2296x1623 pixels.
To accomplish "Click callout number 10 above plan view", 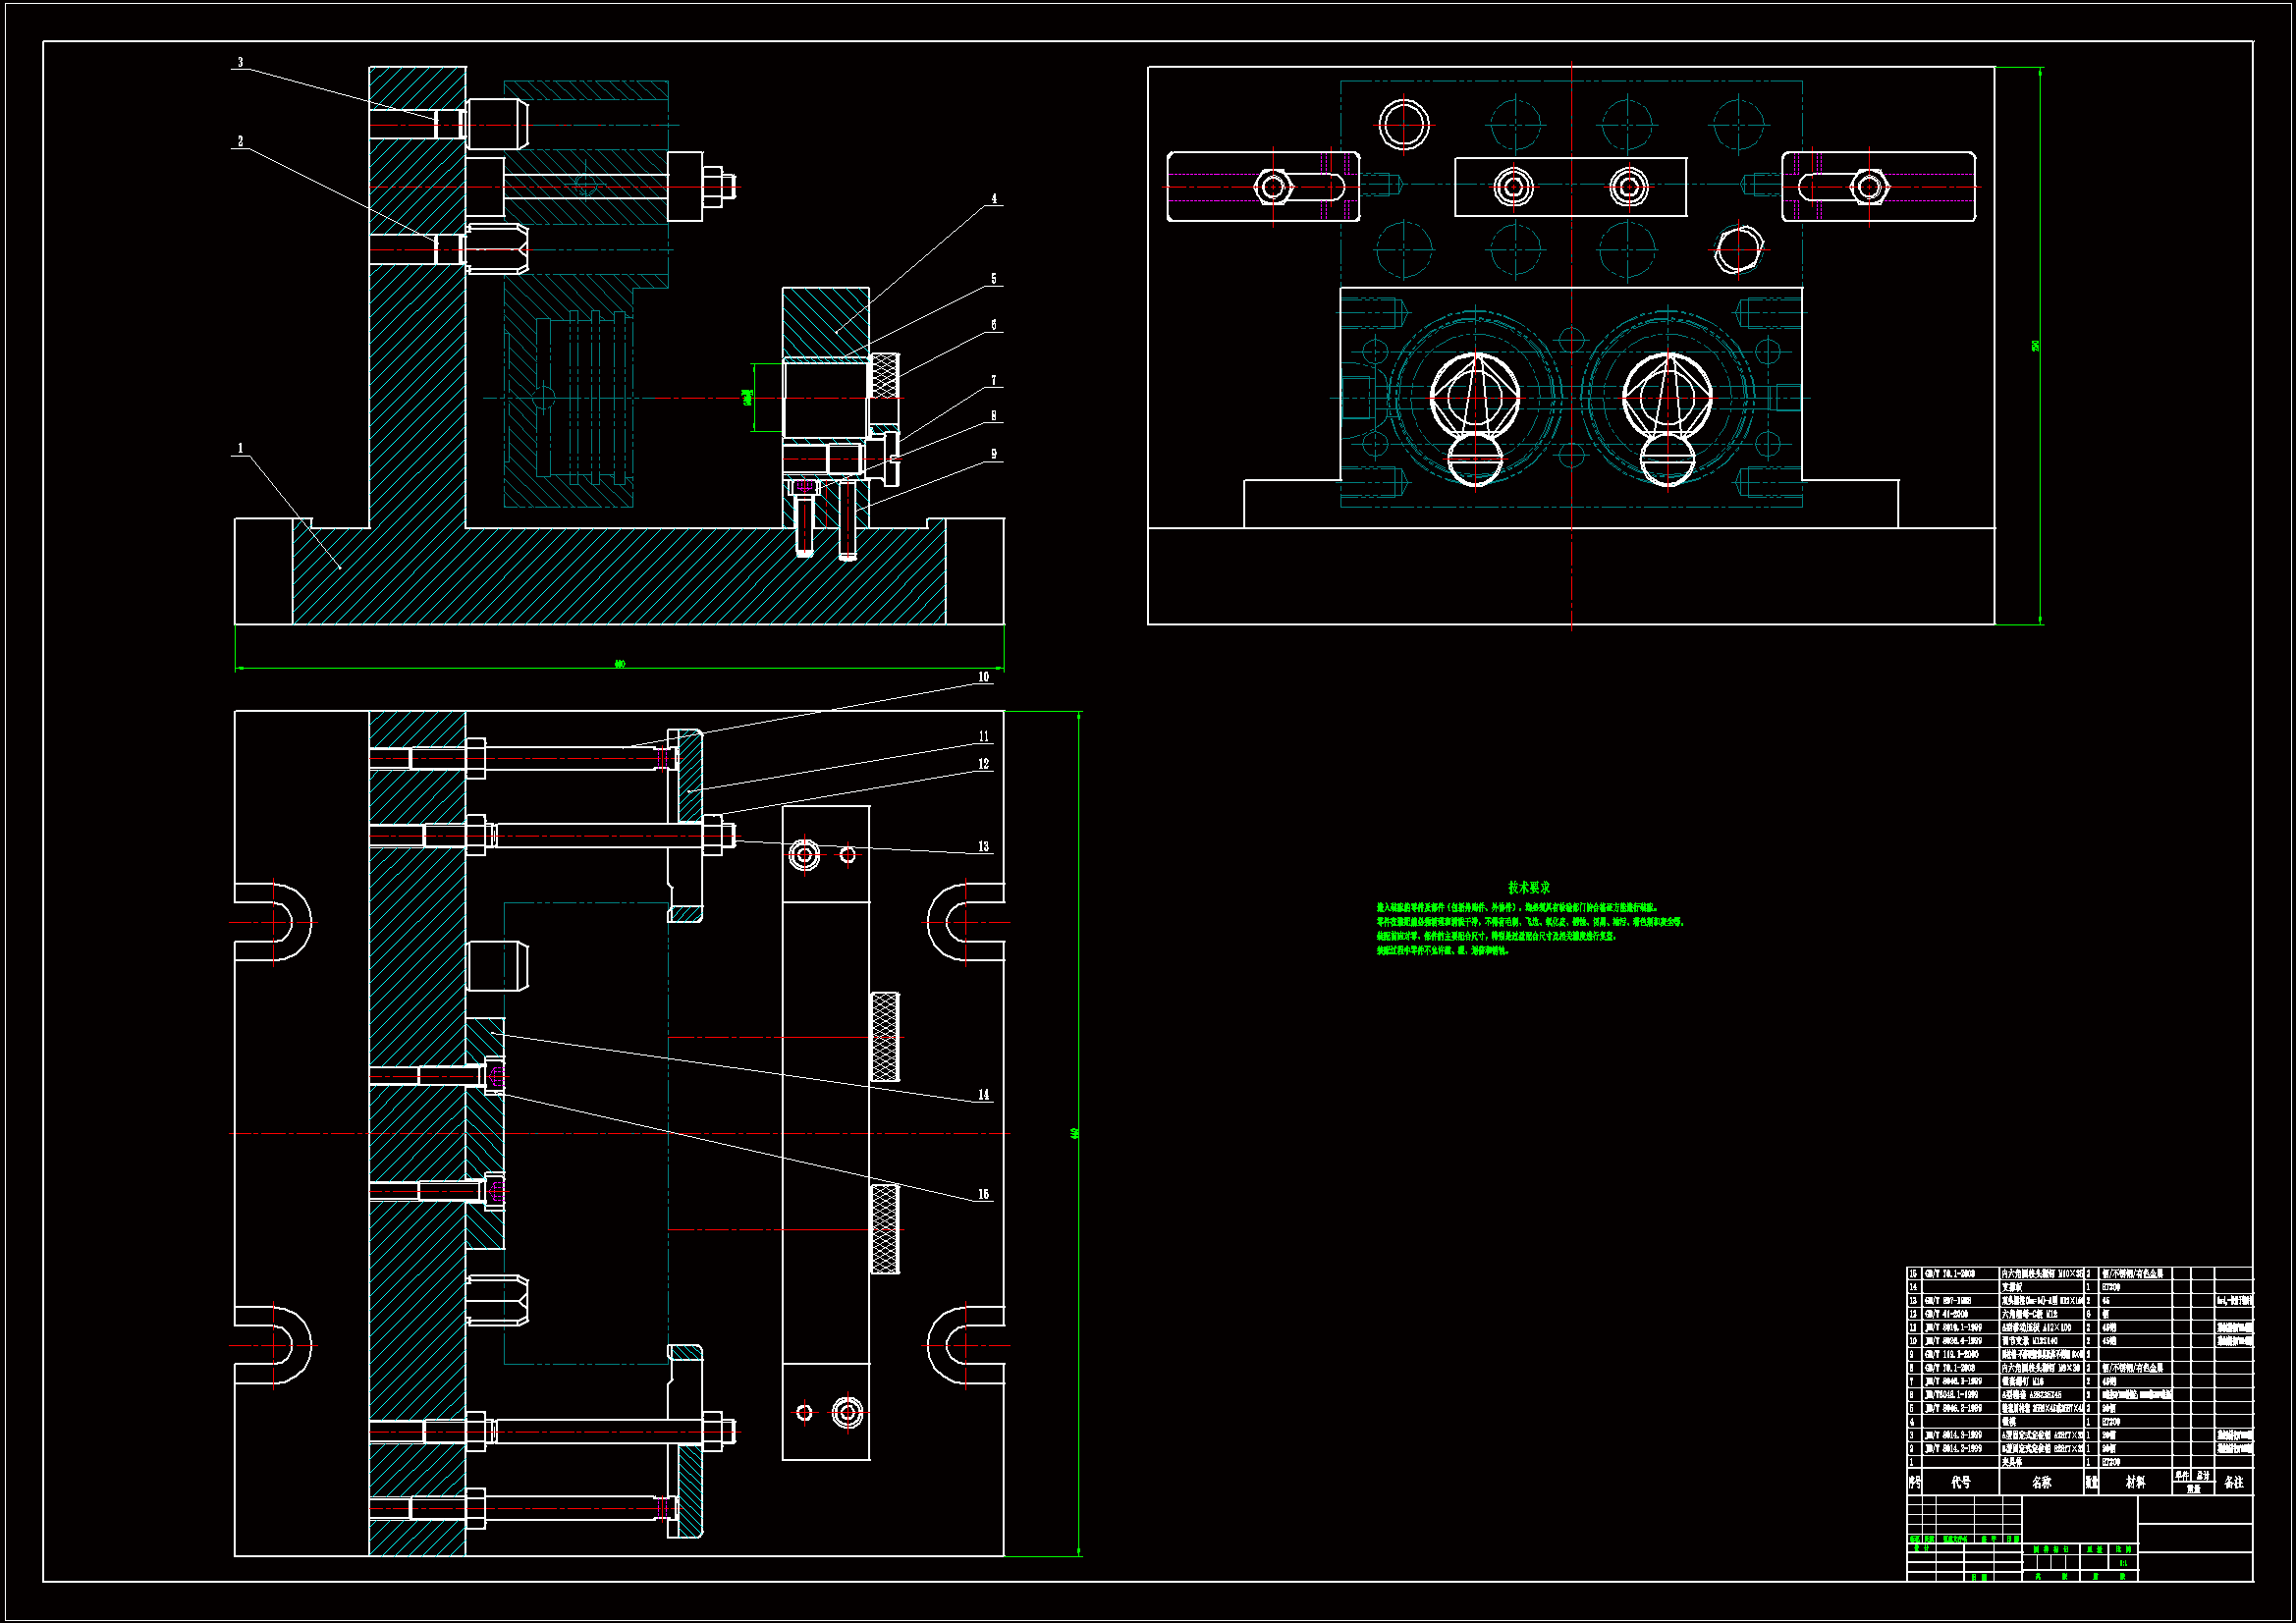I will pos(983,677).
